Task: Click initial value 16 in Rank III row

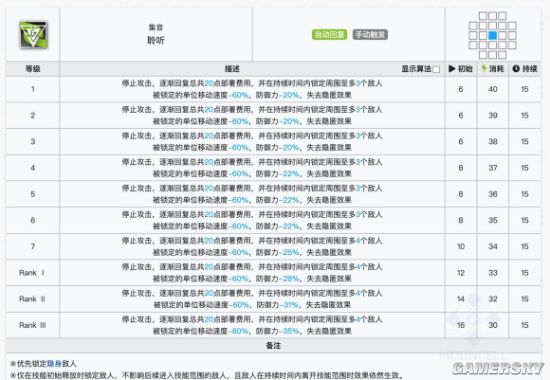Action: [461, 325]
